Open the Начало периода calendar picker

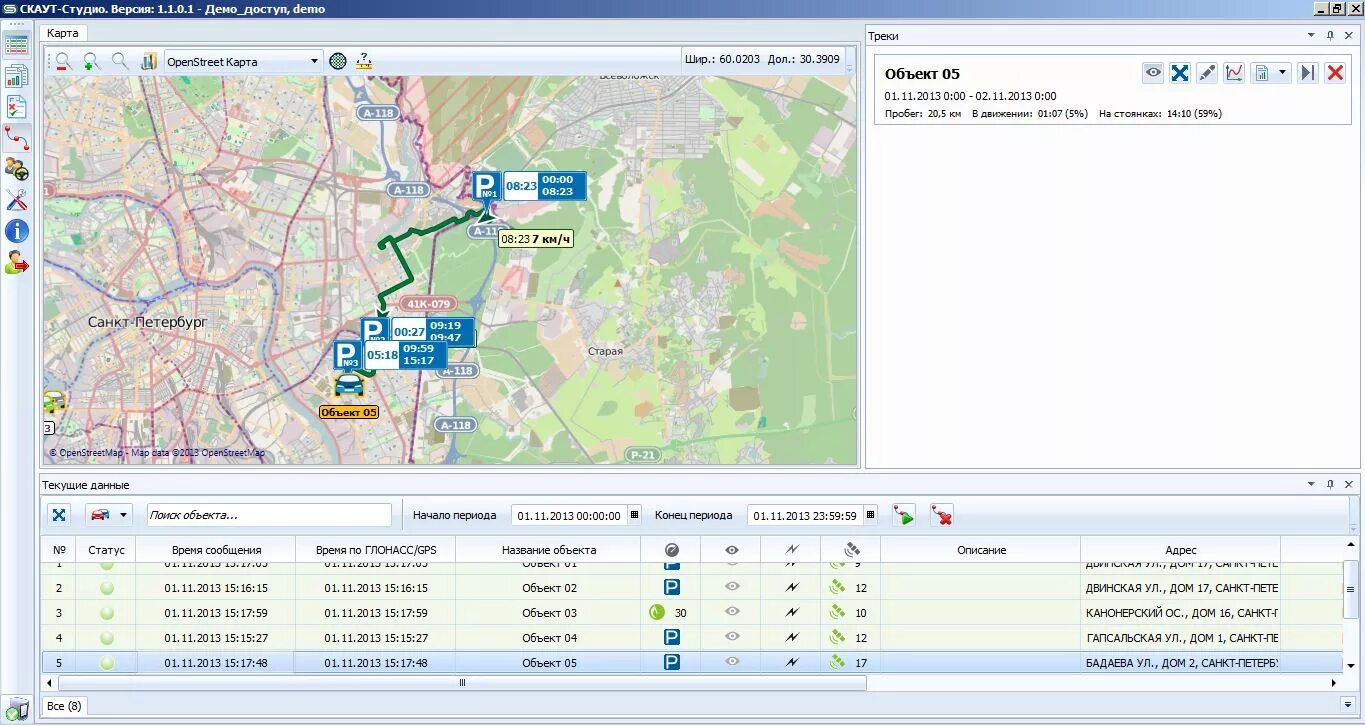[634, 516]
